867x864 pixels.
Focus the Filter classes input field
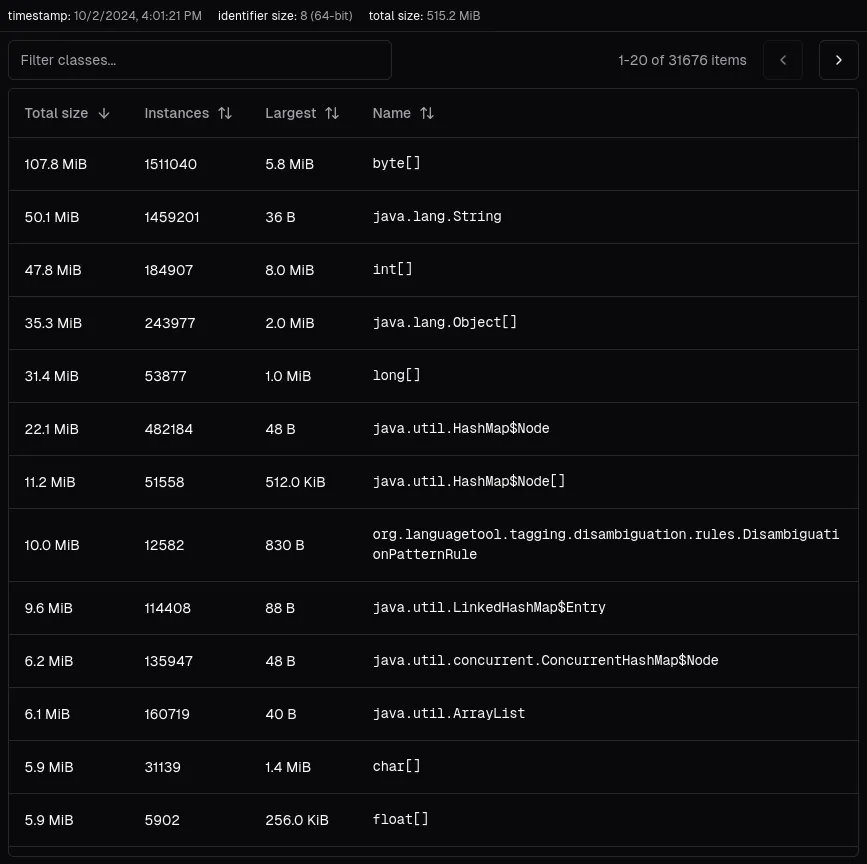200,60
